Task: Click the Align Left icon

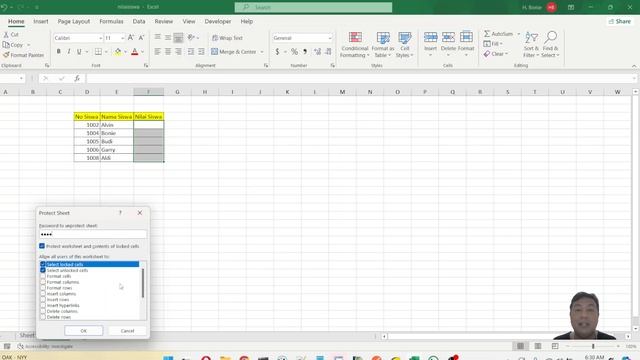Action: tap(158, 51)
